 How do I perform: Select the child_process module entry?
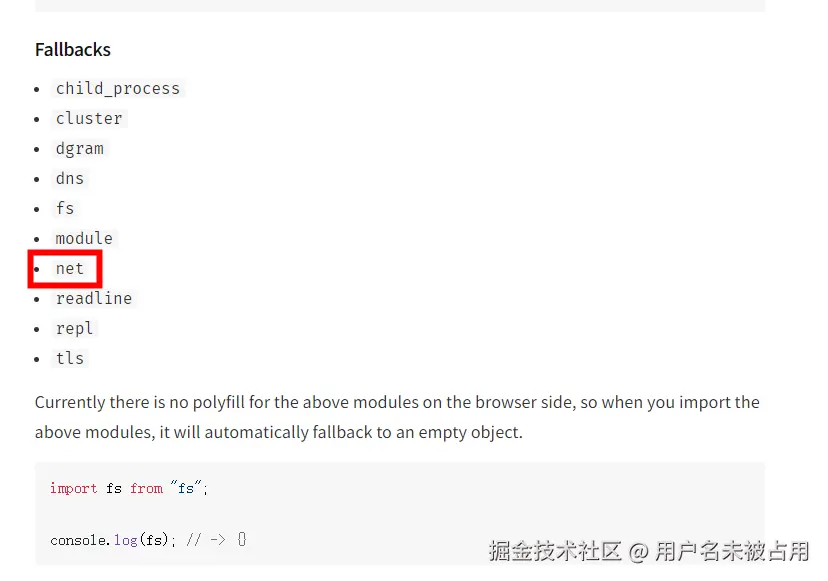click(118, 88)
